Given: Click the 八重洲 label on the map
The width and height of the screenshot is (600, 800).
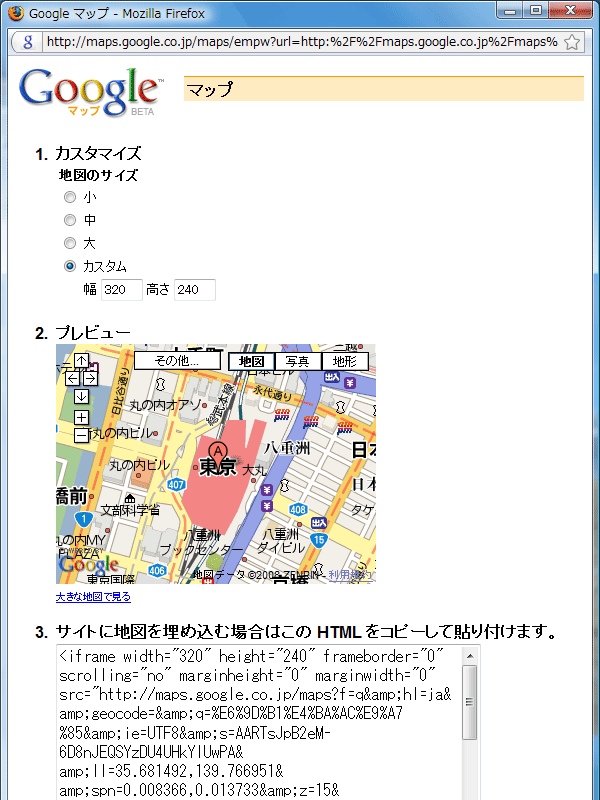Looking at the screenshot, I should pyautogui.click(x=286, y=448).
